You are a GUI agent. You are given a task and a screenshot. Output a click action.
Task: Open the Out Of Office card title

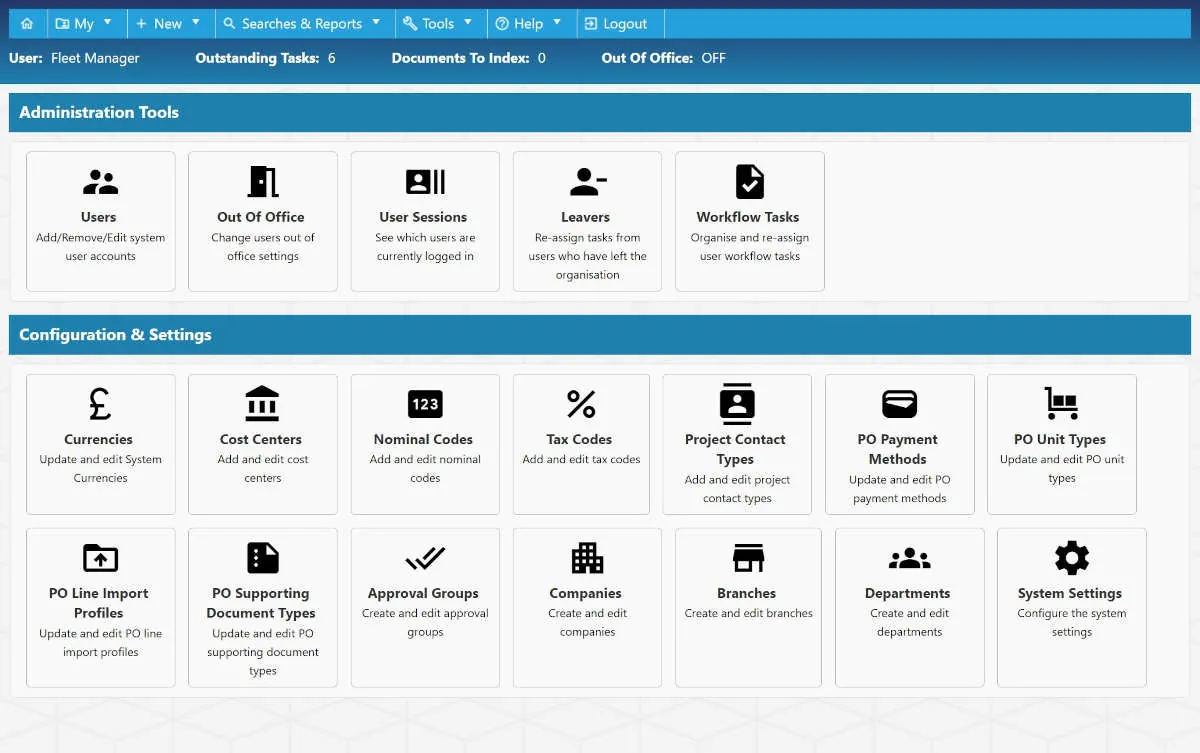[261, 217]
